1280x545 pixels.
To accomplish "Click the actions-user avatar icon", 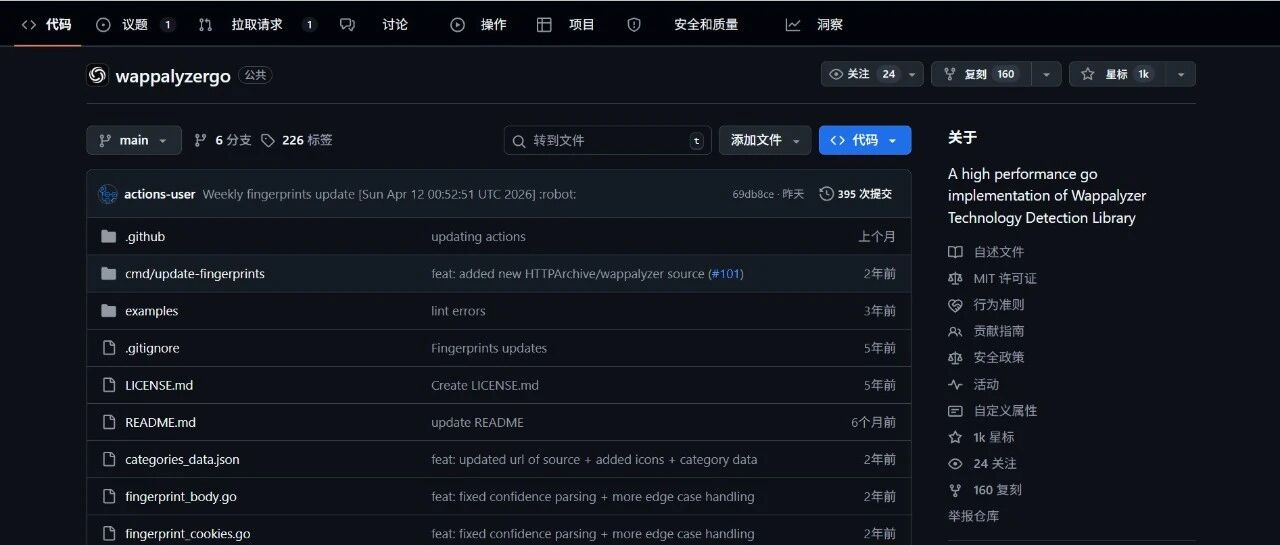I will tap(108, 194).
